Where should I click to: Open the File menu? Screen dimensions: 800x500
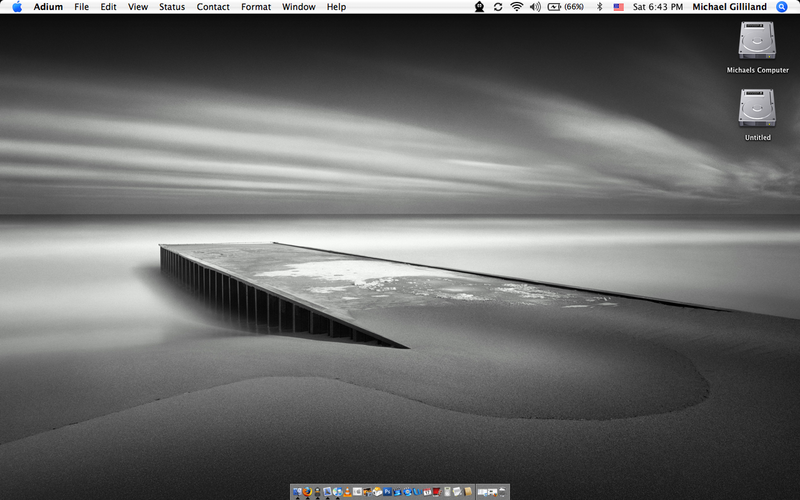point(81,7)
